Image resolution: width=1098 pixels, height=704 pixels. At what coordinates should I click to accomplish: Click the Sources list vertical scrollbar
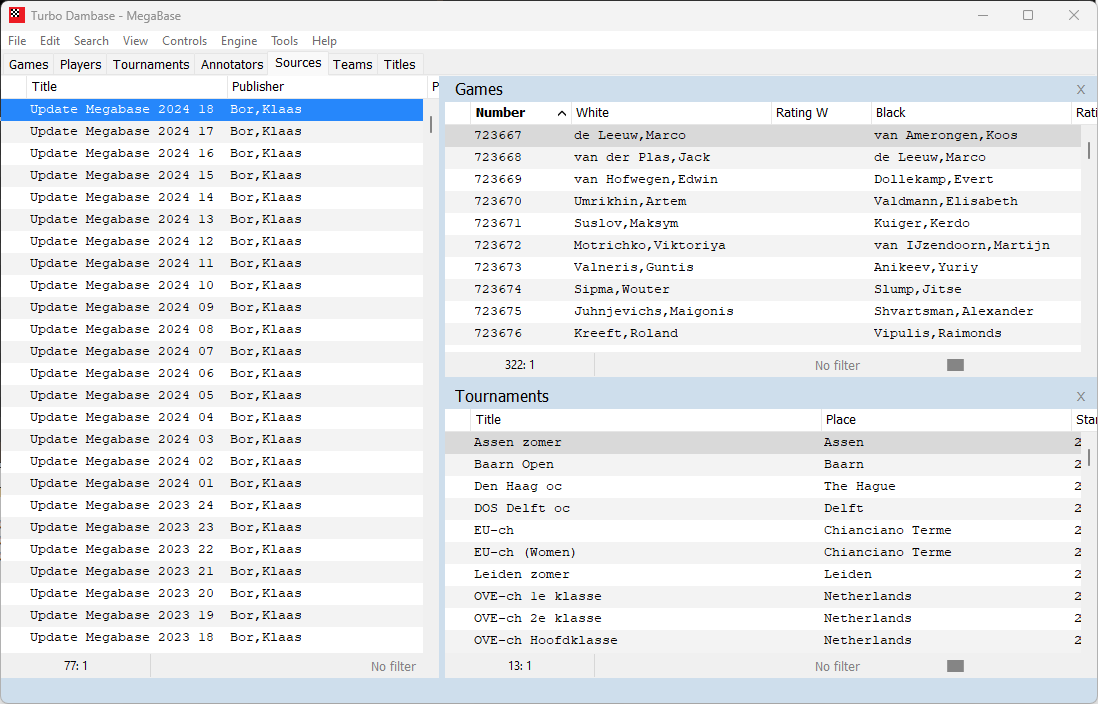[x=431, y=125]
